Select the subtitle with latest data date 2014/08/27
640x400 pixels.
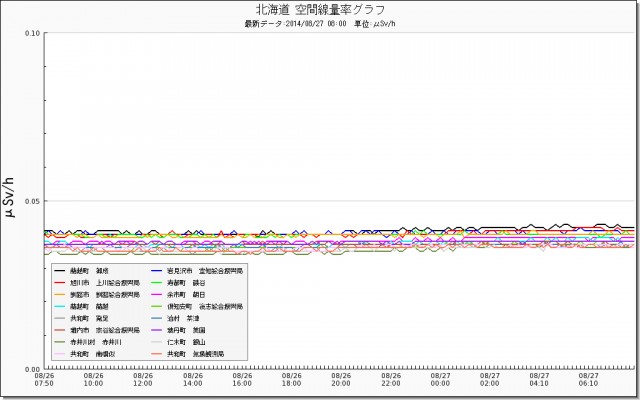pos(320,24)
